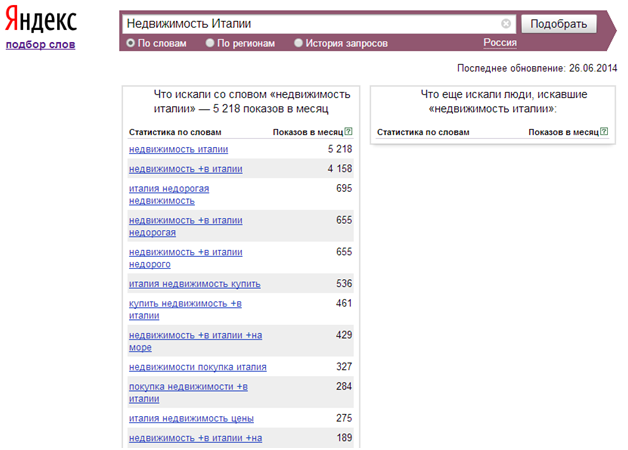
Task: Click the left 'Статистика по словам' column header
Action: click(x=175, y=132)
